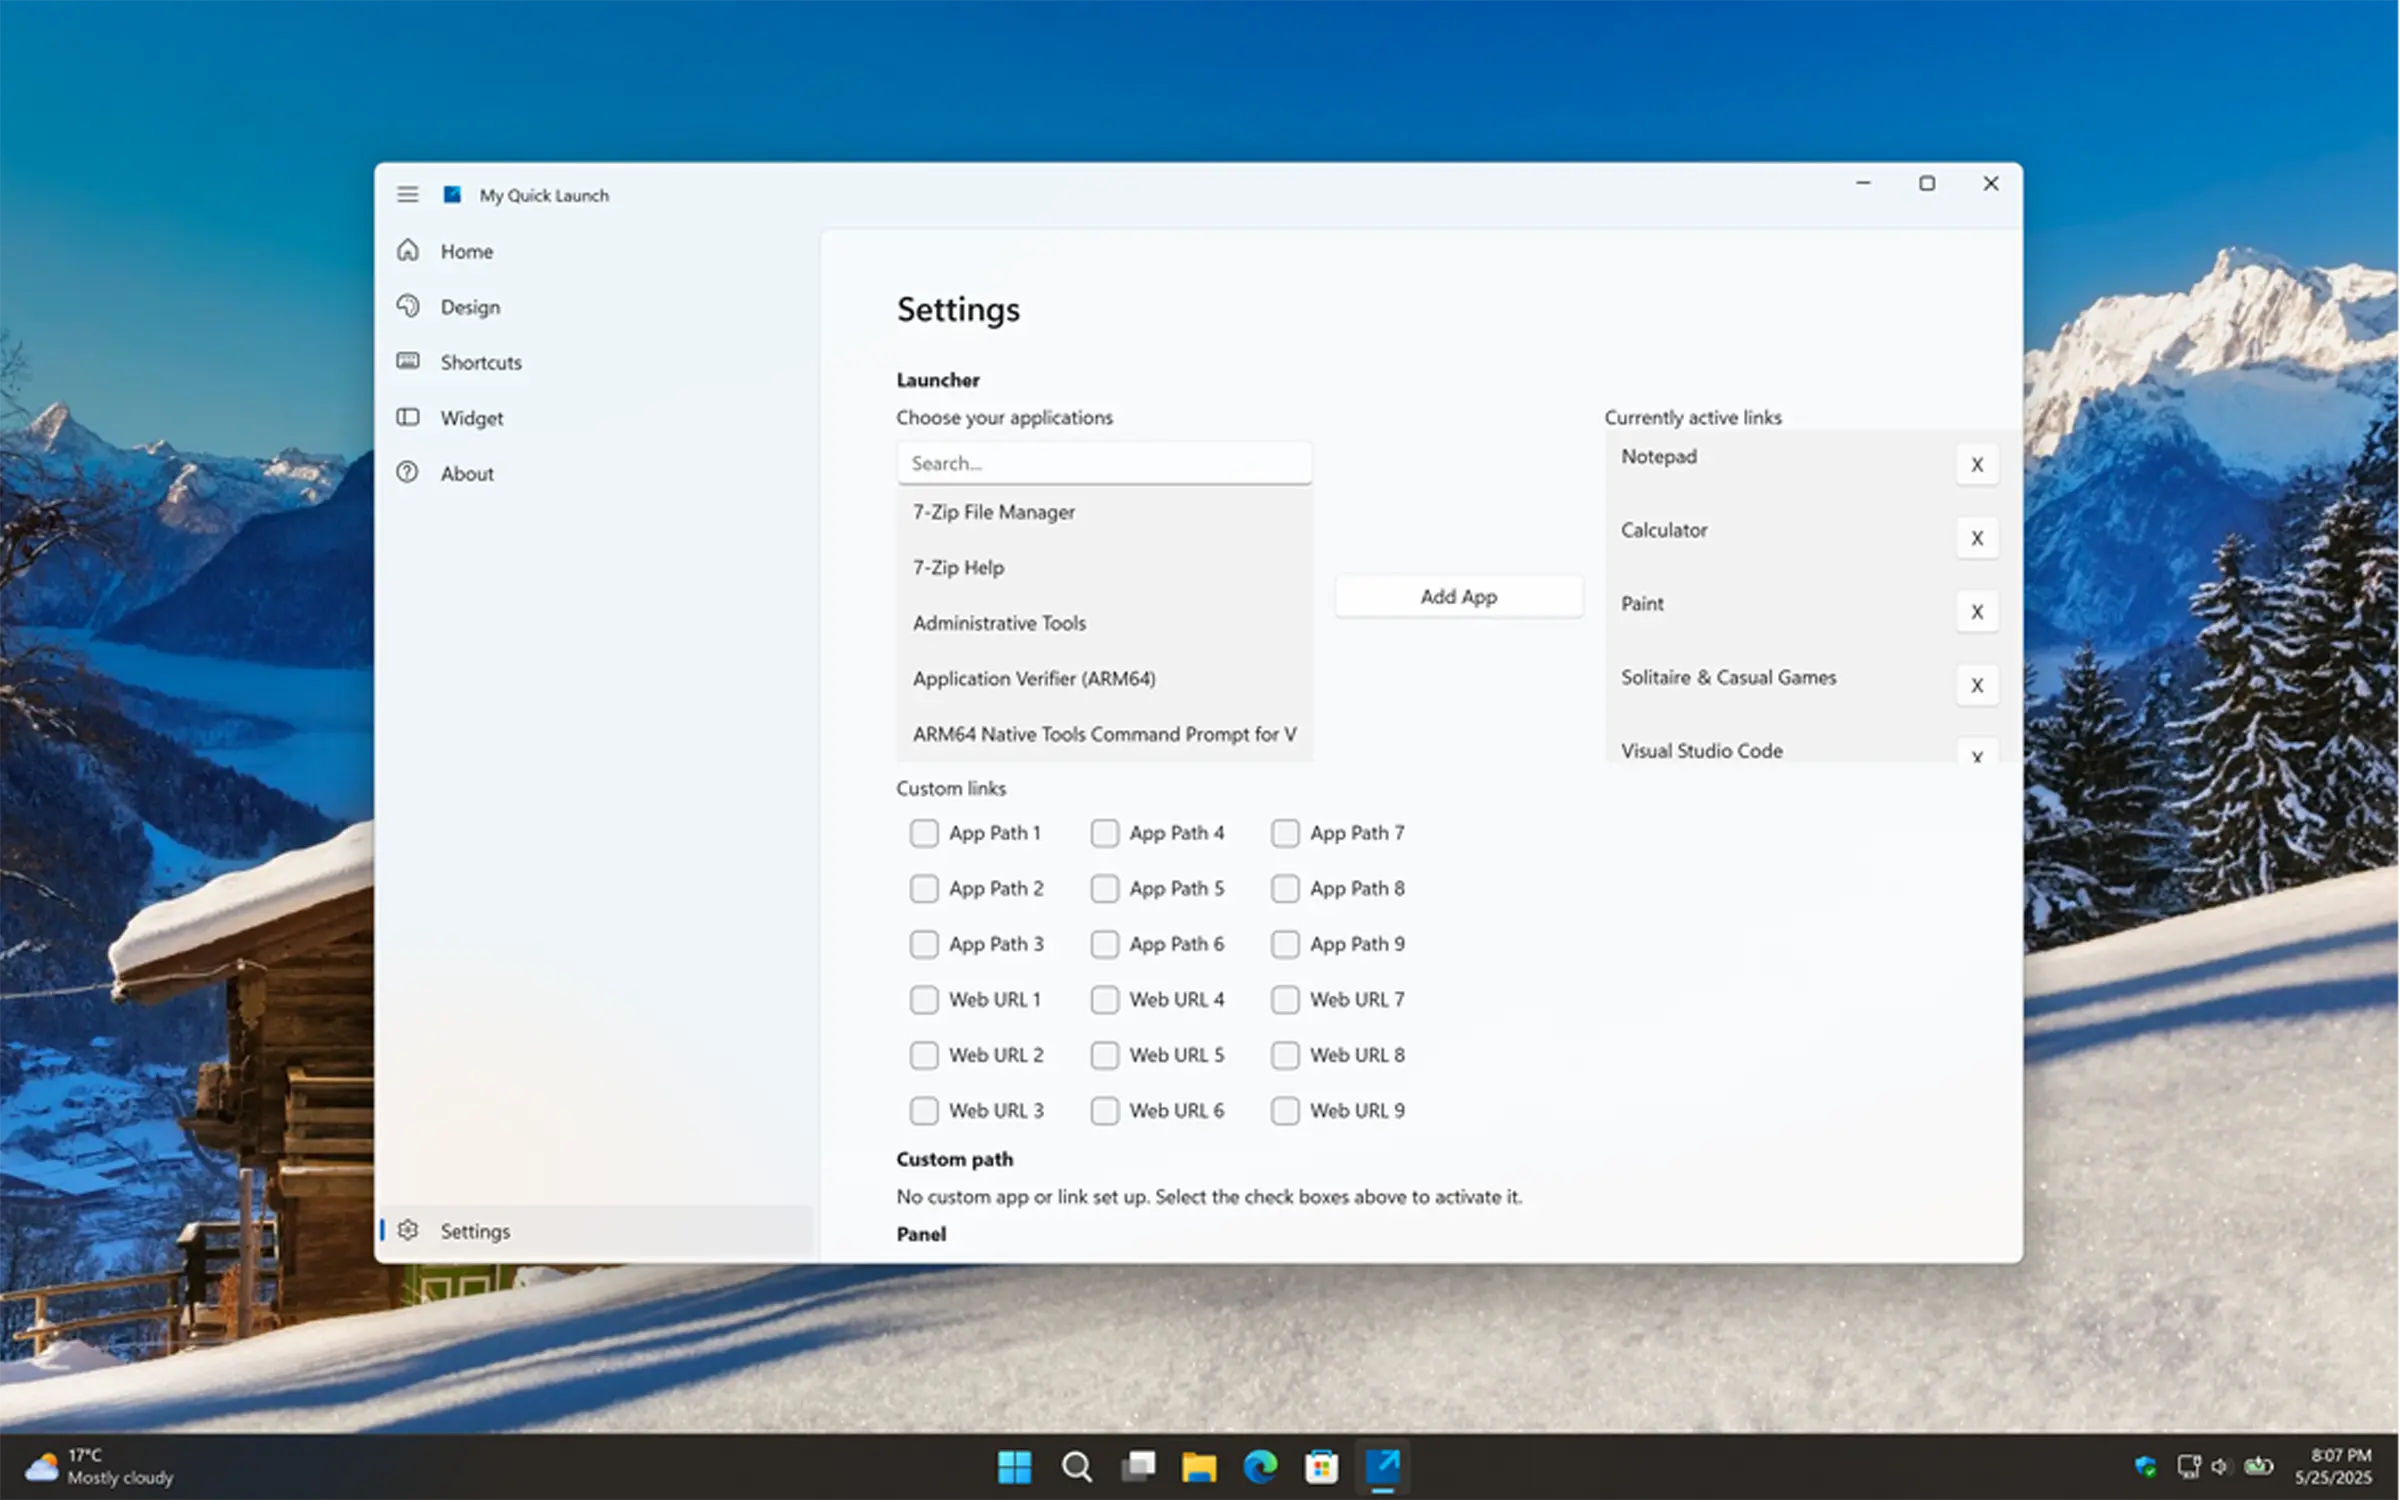Screen dimensions: 2400x1500
Task: Select Application Verifier (ARM64) entry
Action: (1104, 679)
